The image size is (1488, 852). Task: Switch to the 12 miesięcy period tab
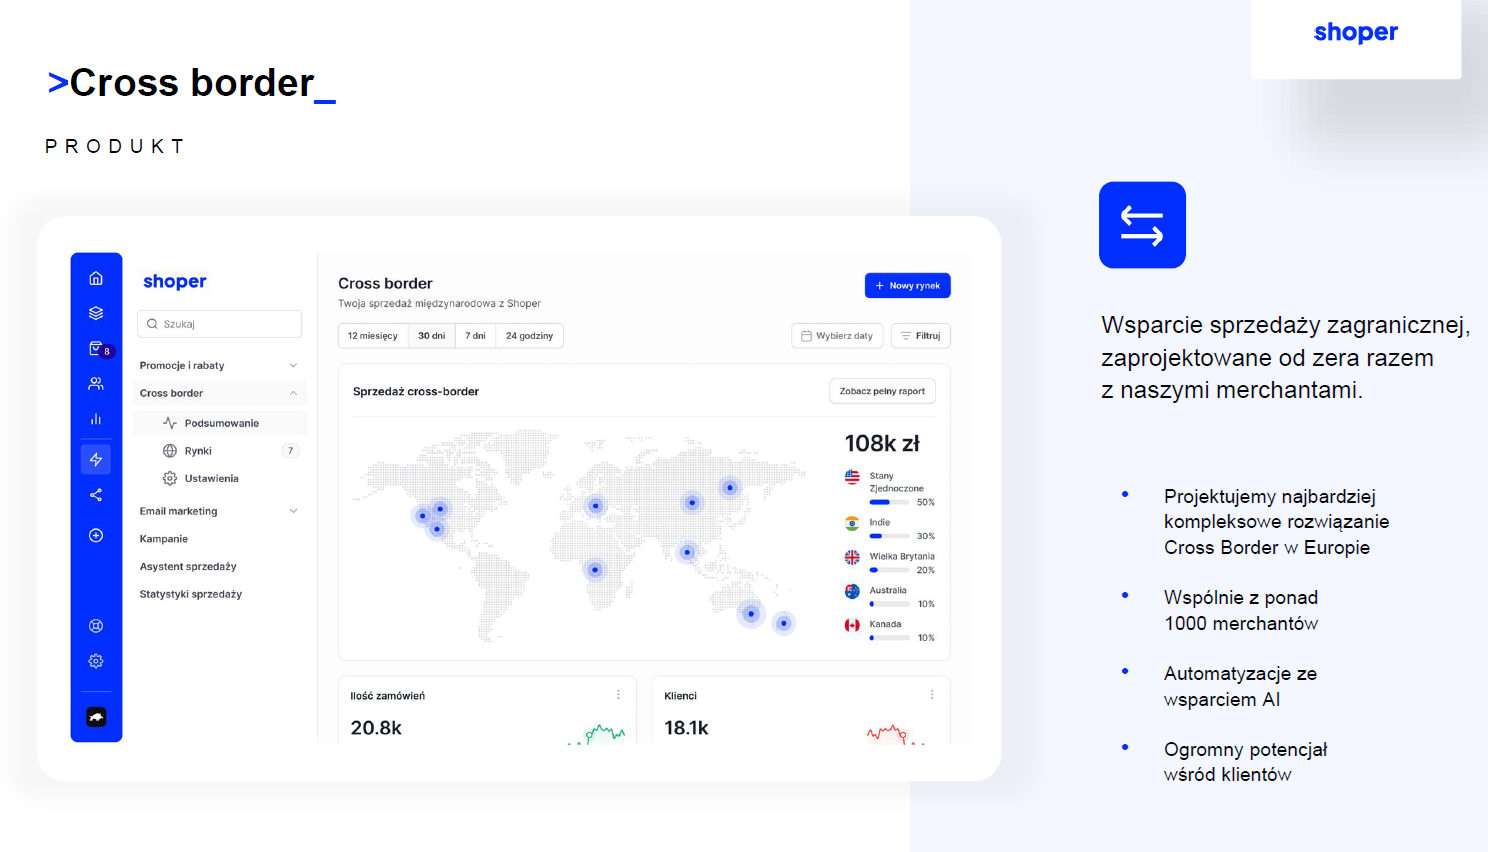(373, 336)
